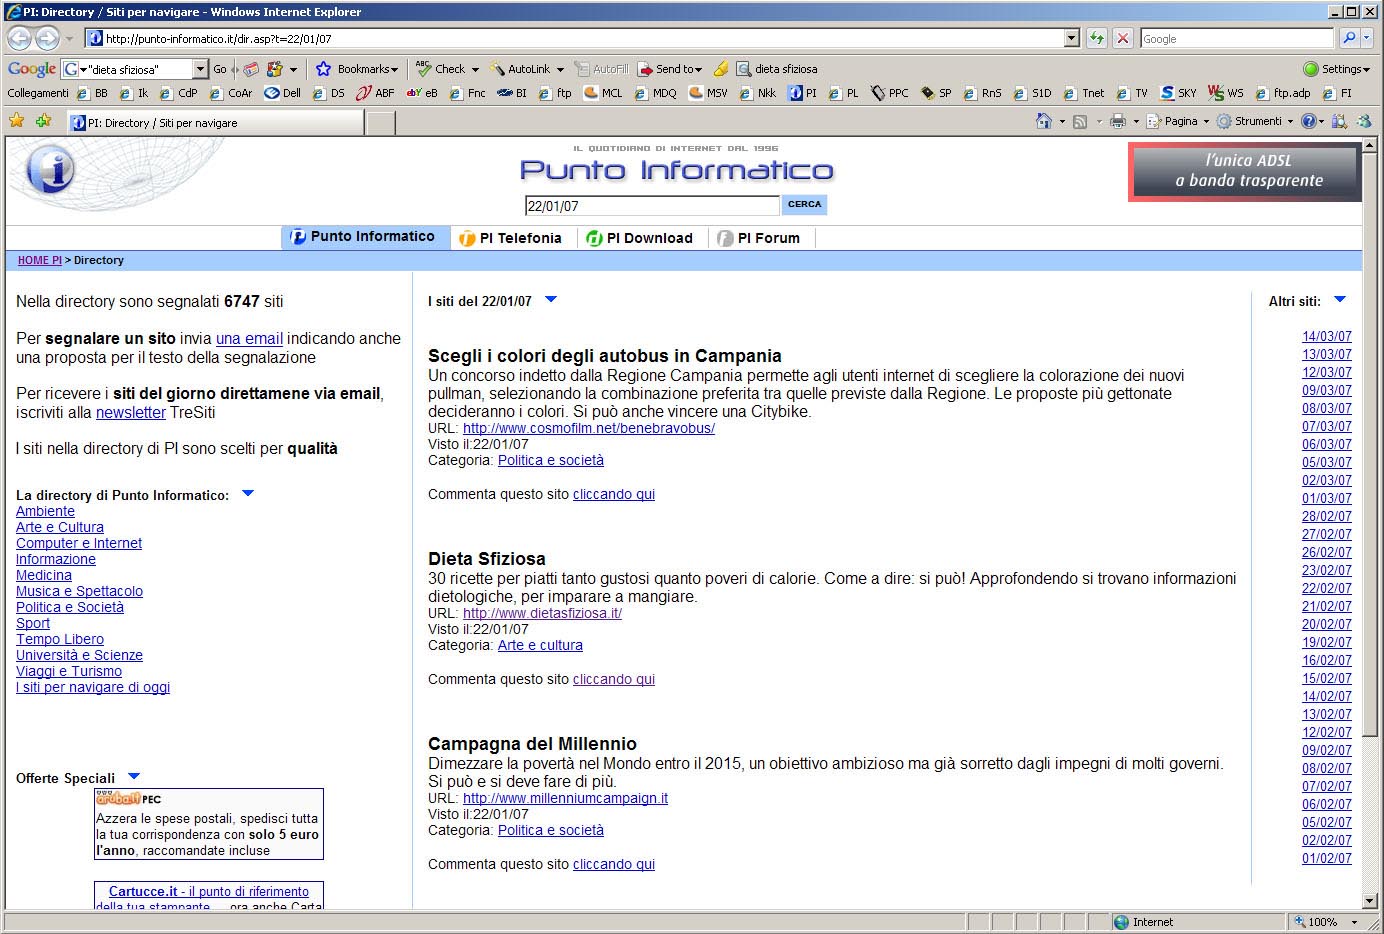Open the Musica e Spettacolo category link

tap(79, 591)
